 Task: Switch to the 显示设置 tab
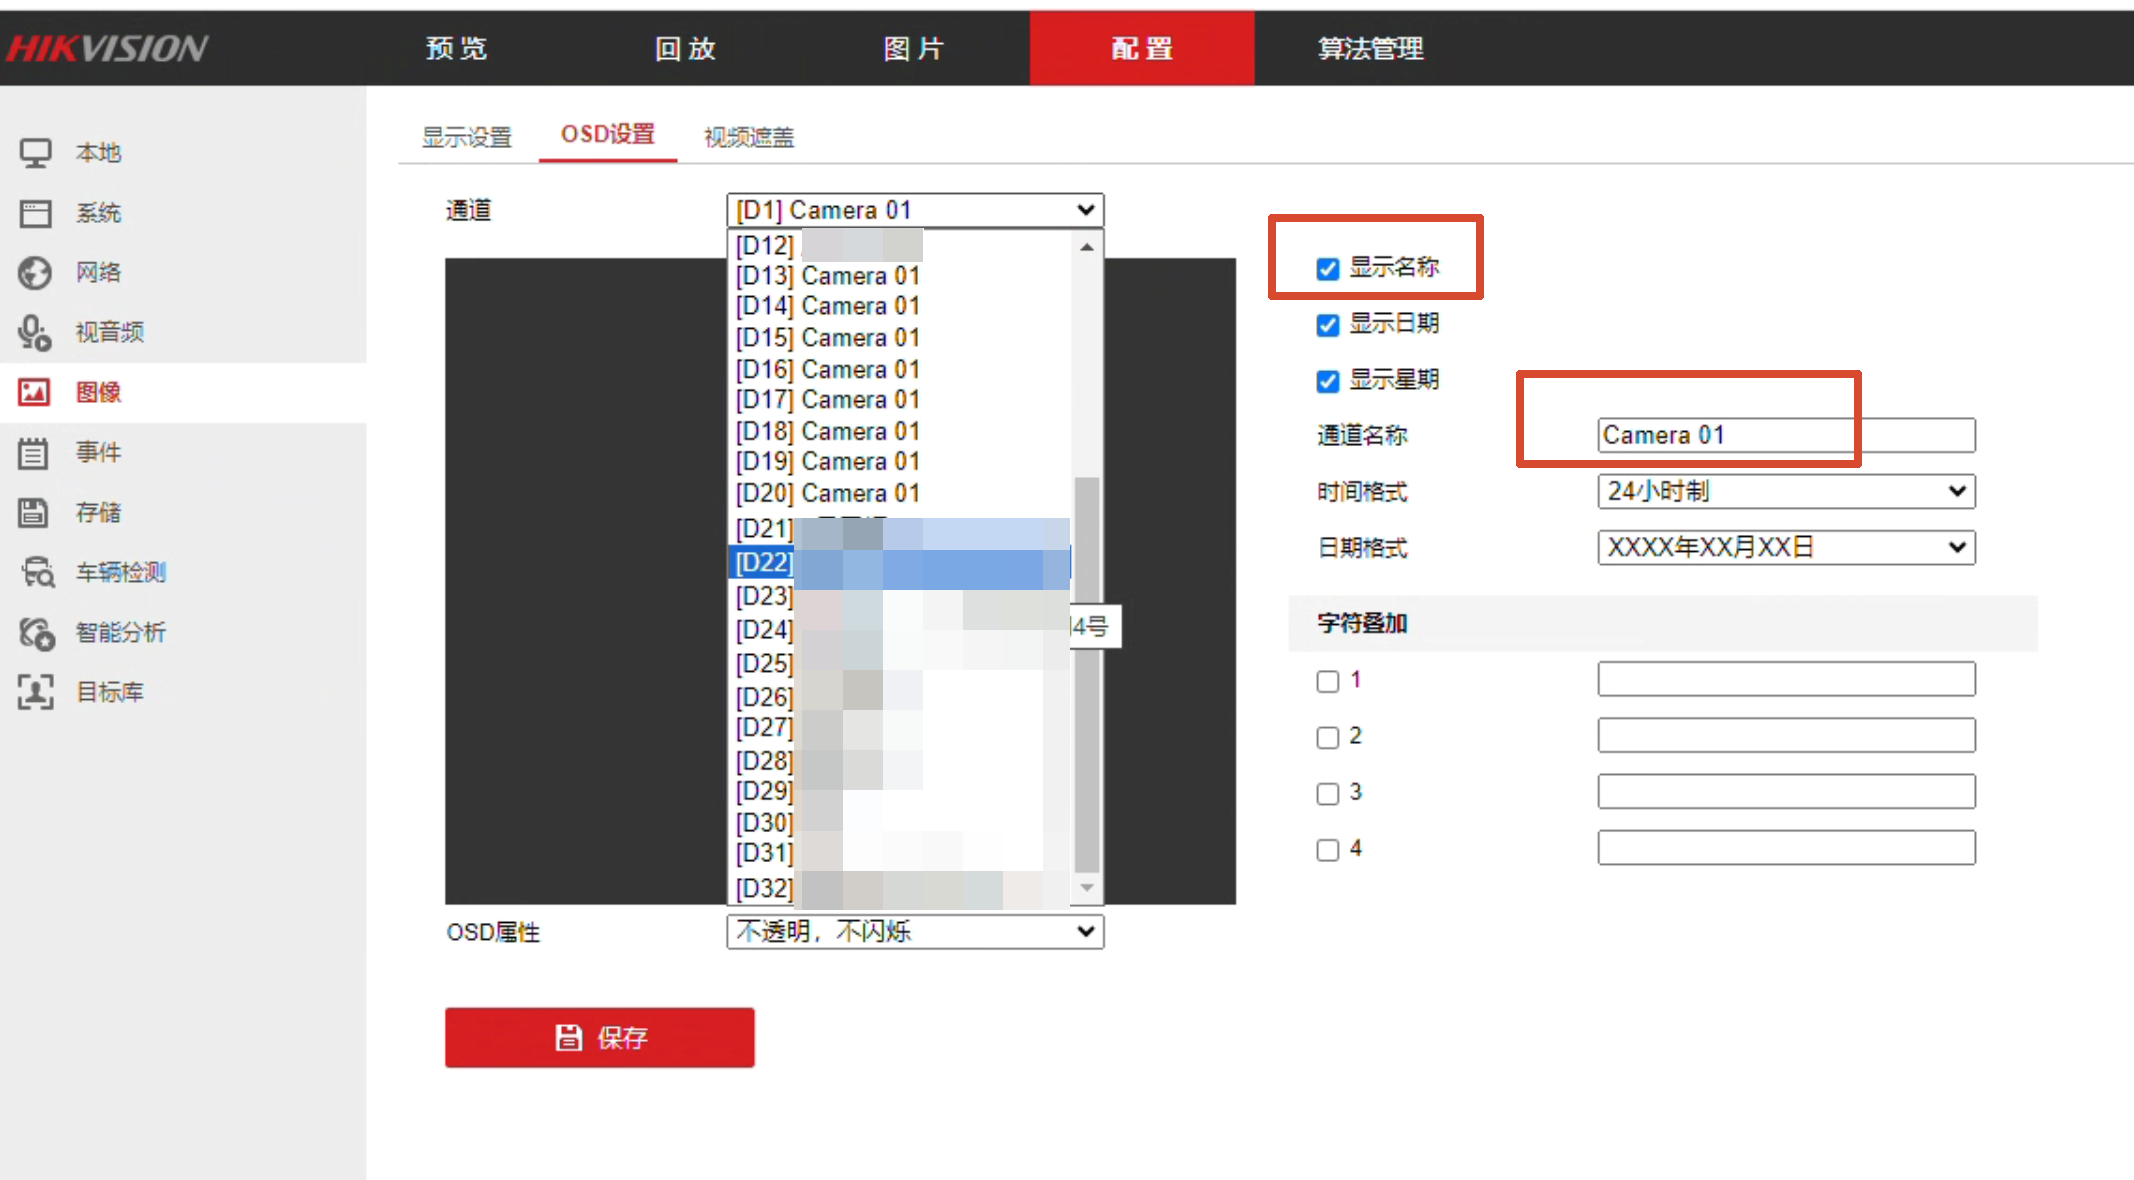[x=467, y=137]
